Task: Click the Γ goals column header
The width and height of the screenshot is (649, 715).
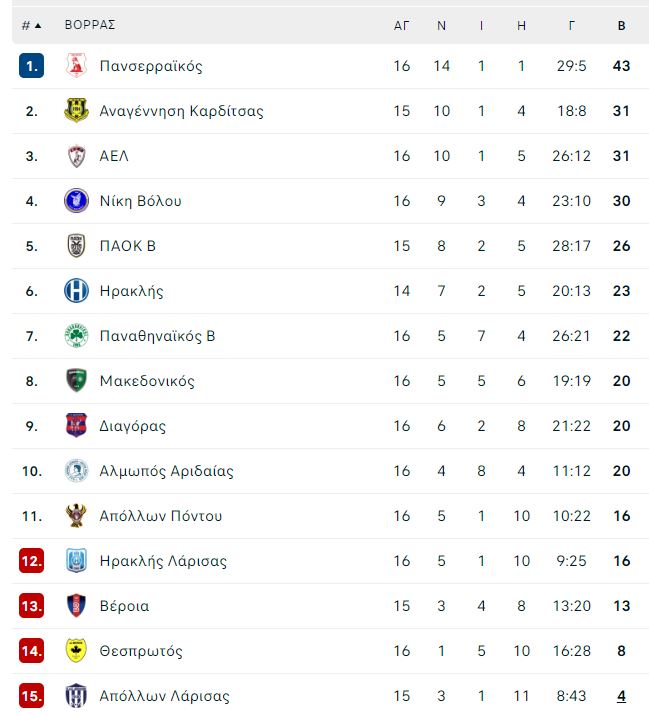Action: click(x=571, y=26)
